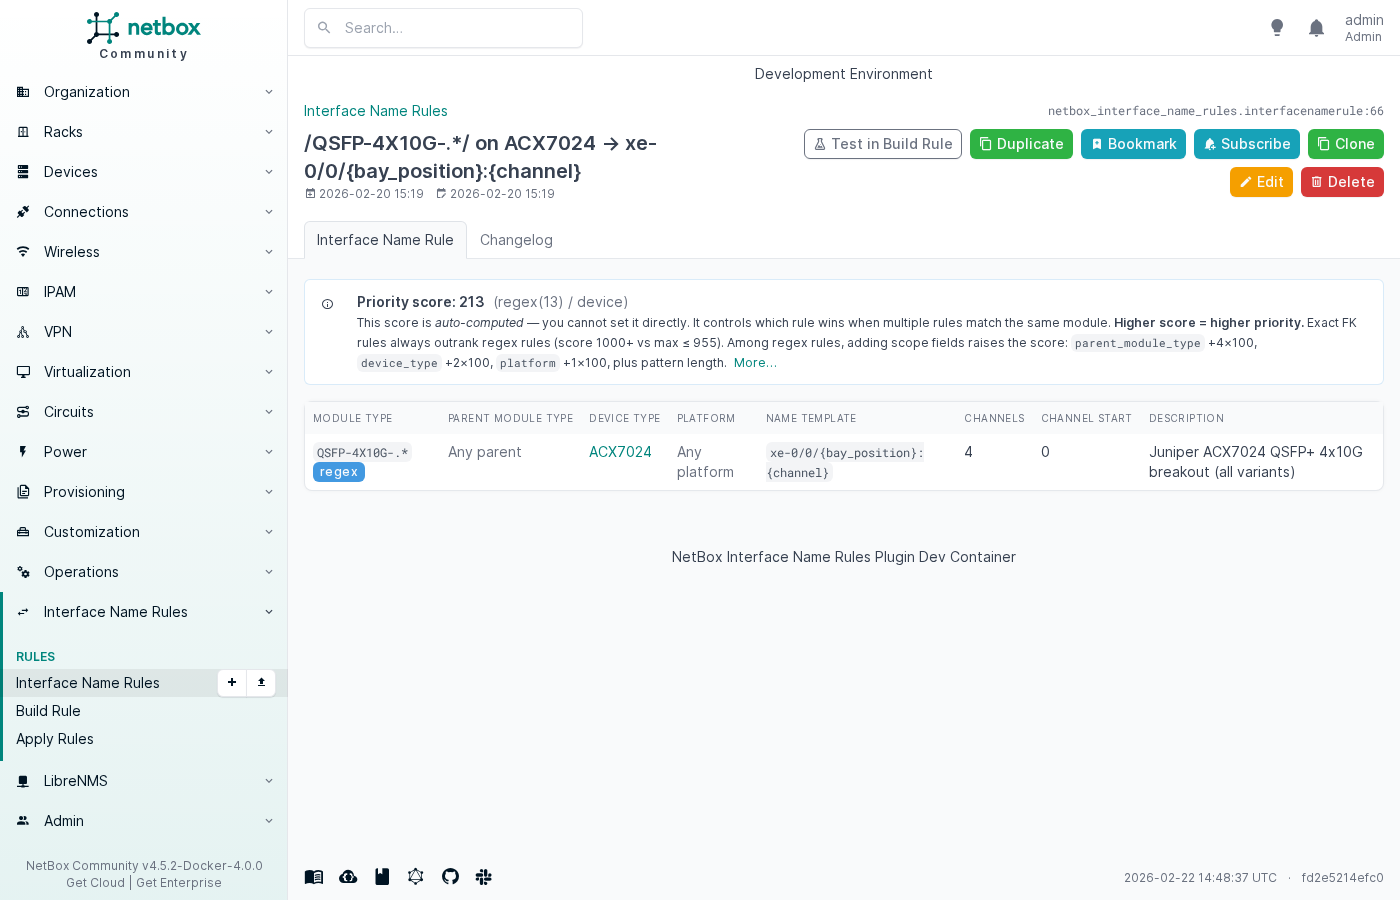Open the GitHub icon in footer

(x=450, y=877)
